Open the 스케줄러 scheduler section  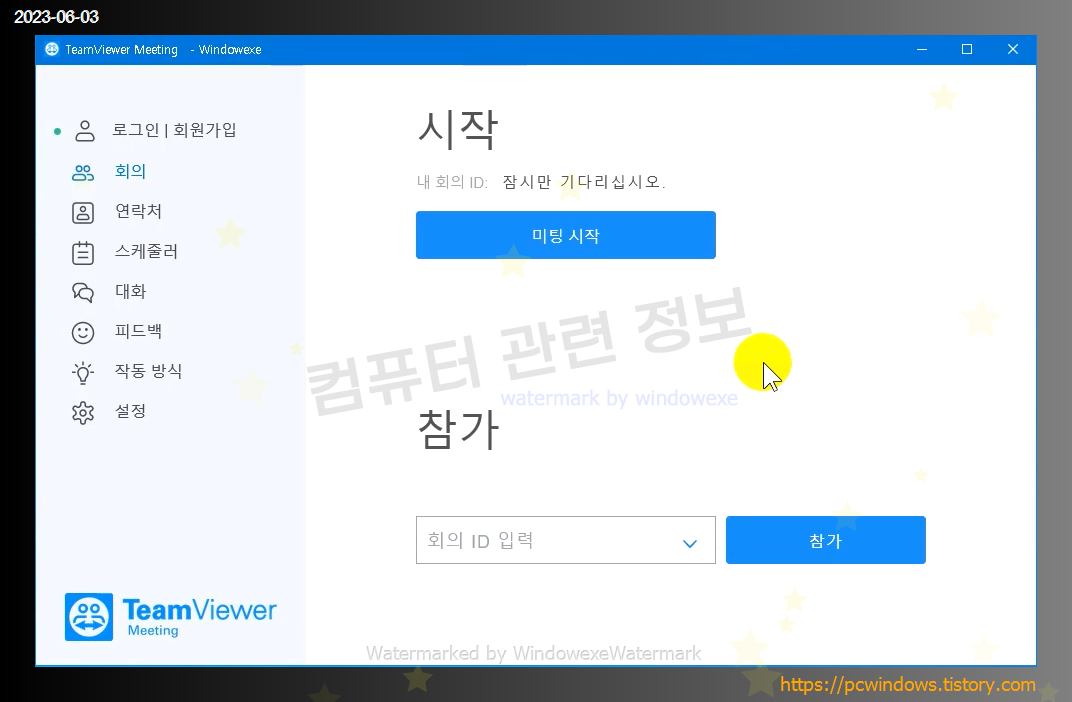[x=146, y=251]
